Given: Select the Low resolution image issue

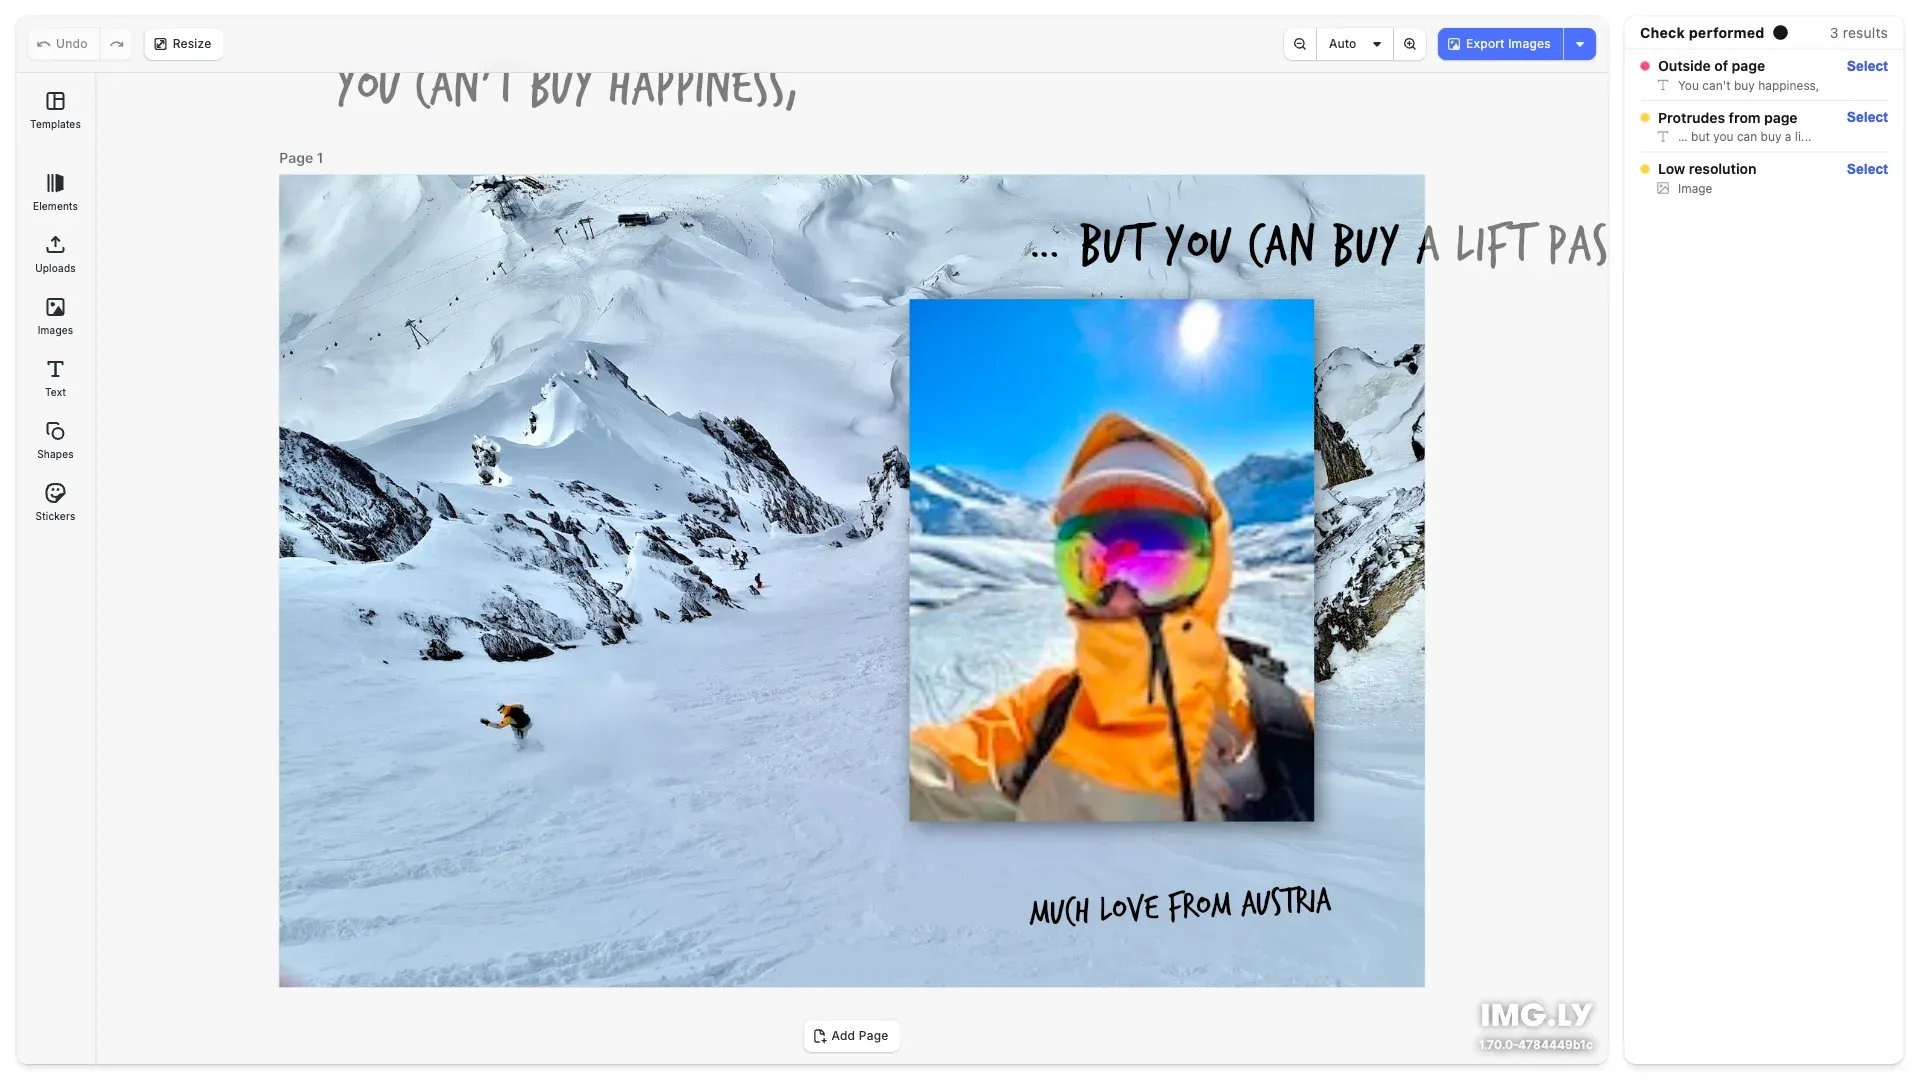Looking at the screenshot, I should click(1866, 169).
